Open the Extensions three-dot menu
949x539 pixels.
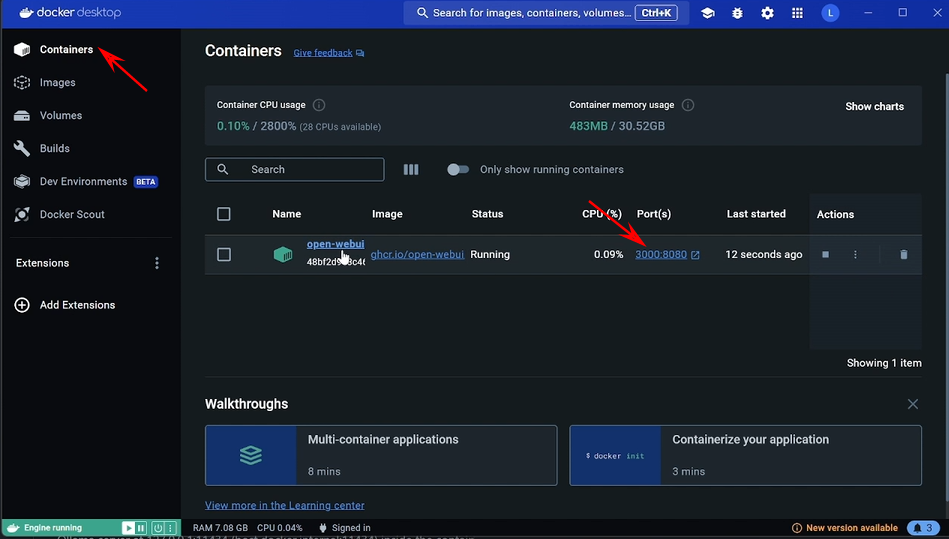pos(156,263)
